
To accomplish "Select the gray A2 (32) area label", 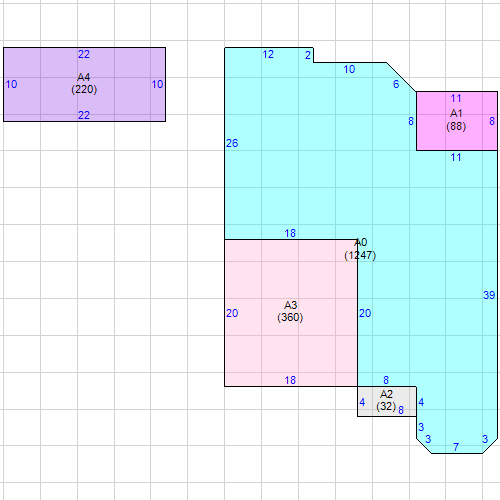I will tap(386, 400).
